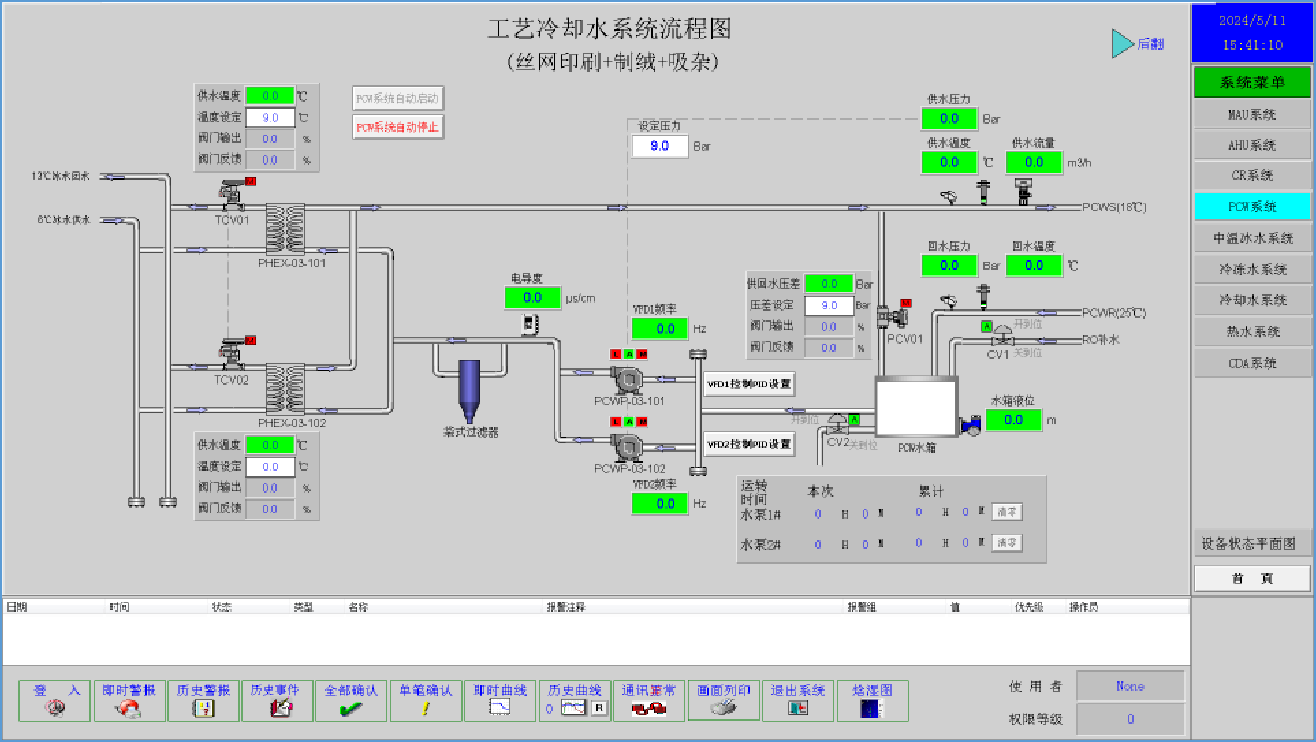Open 设备状态平面图 page
1316x742 pixels.
1251,544
